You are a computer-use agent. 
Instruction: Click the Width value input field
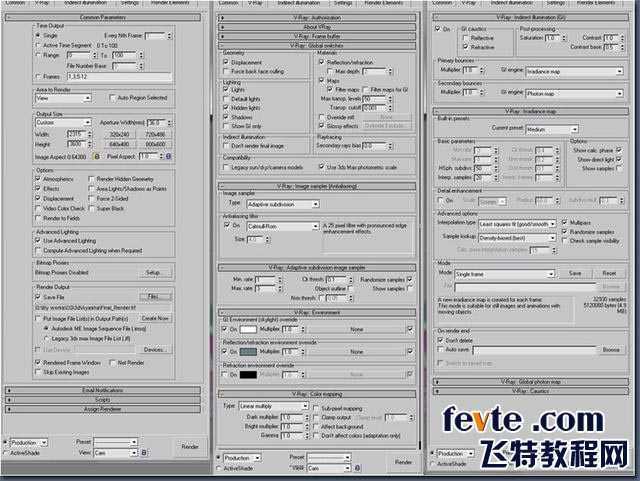tap(77, 134)
